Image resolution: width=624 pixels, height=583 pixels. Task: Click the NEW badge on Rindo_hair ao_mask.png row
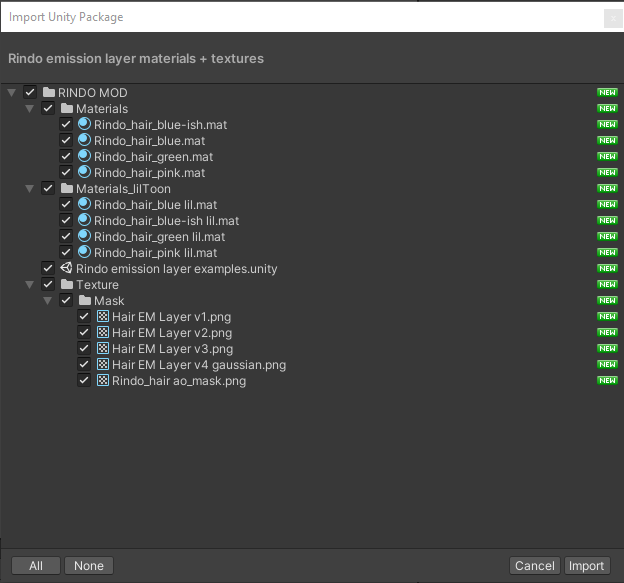pyautogui.click(x=607, y=380)
